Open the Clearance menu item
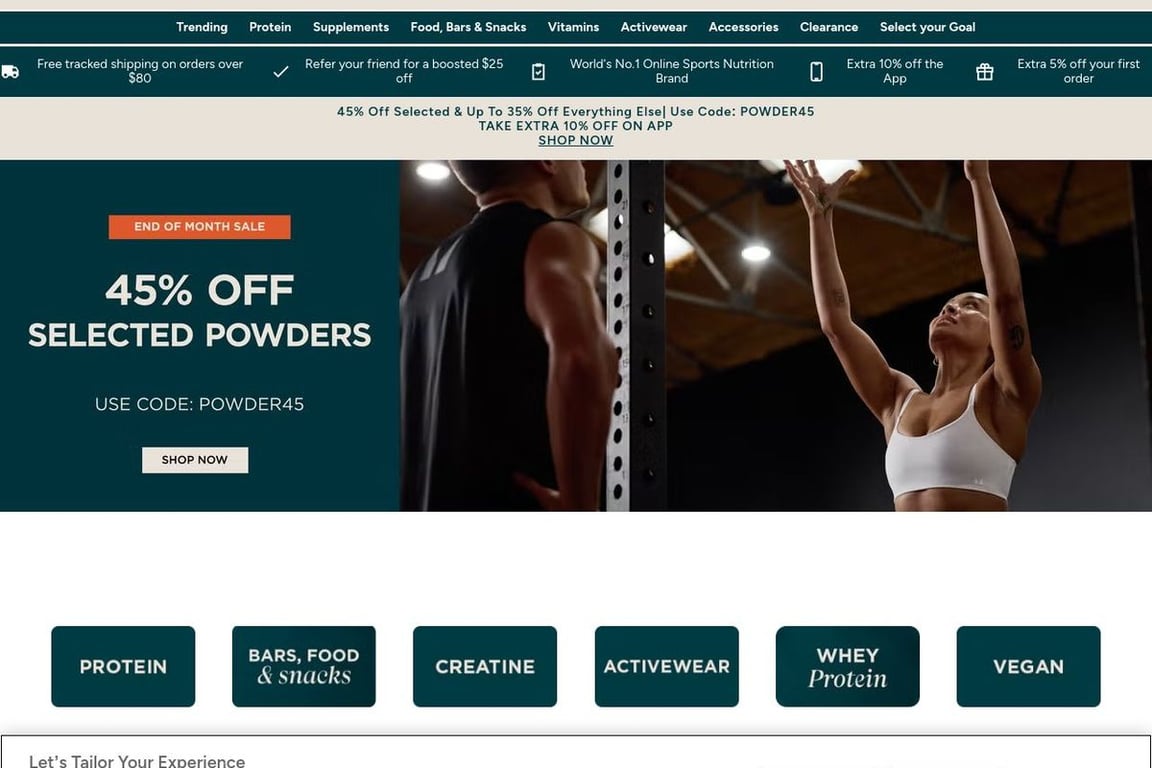The width and height of the screenshot is (1152, 768). [x=829, y=27]
